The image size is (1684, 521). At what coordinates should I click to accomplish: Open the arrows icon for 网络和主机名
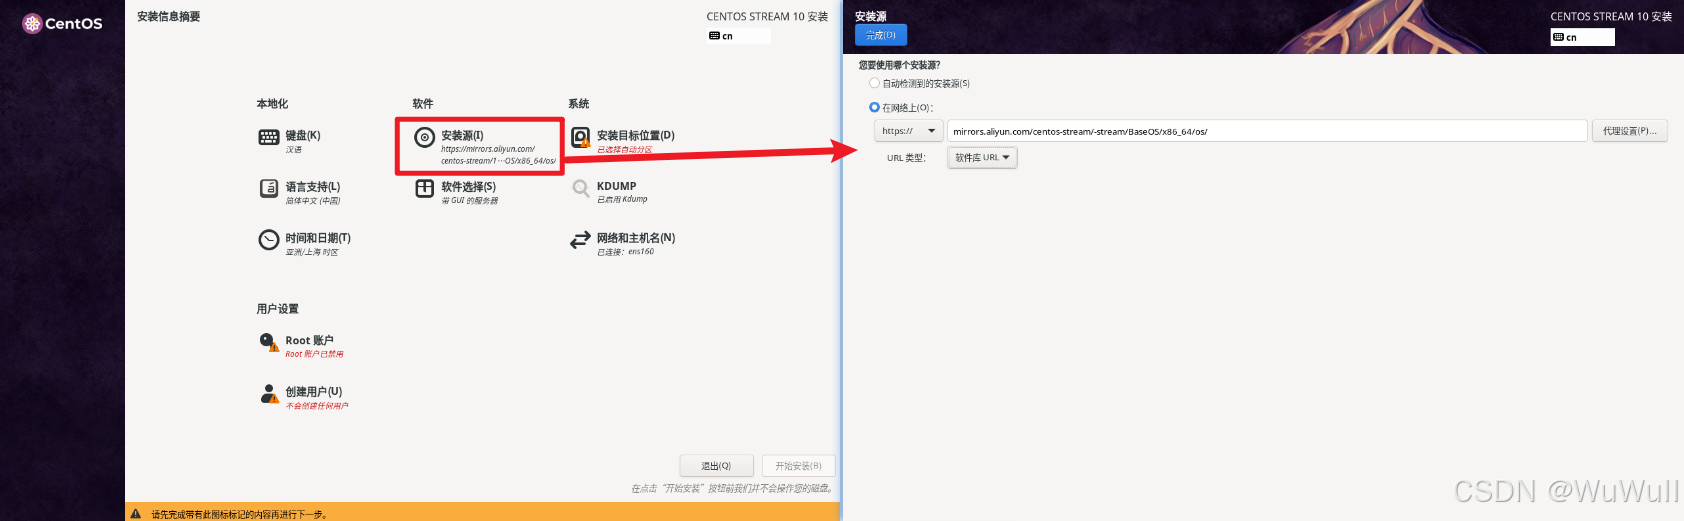[x=581, y=240]
